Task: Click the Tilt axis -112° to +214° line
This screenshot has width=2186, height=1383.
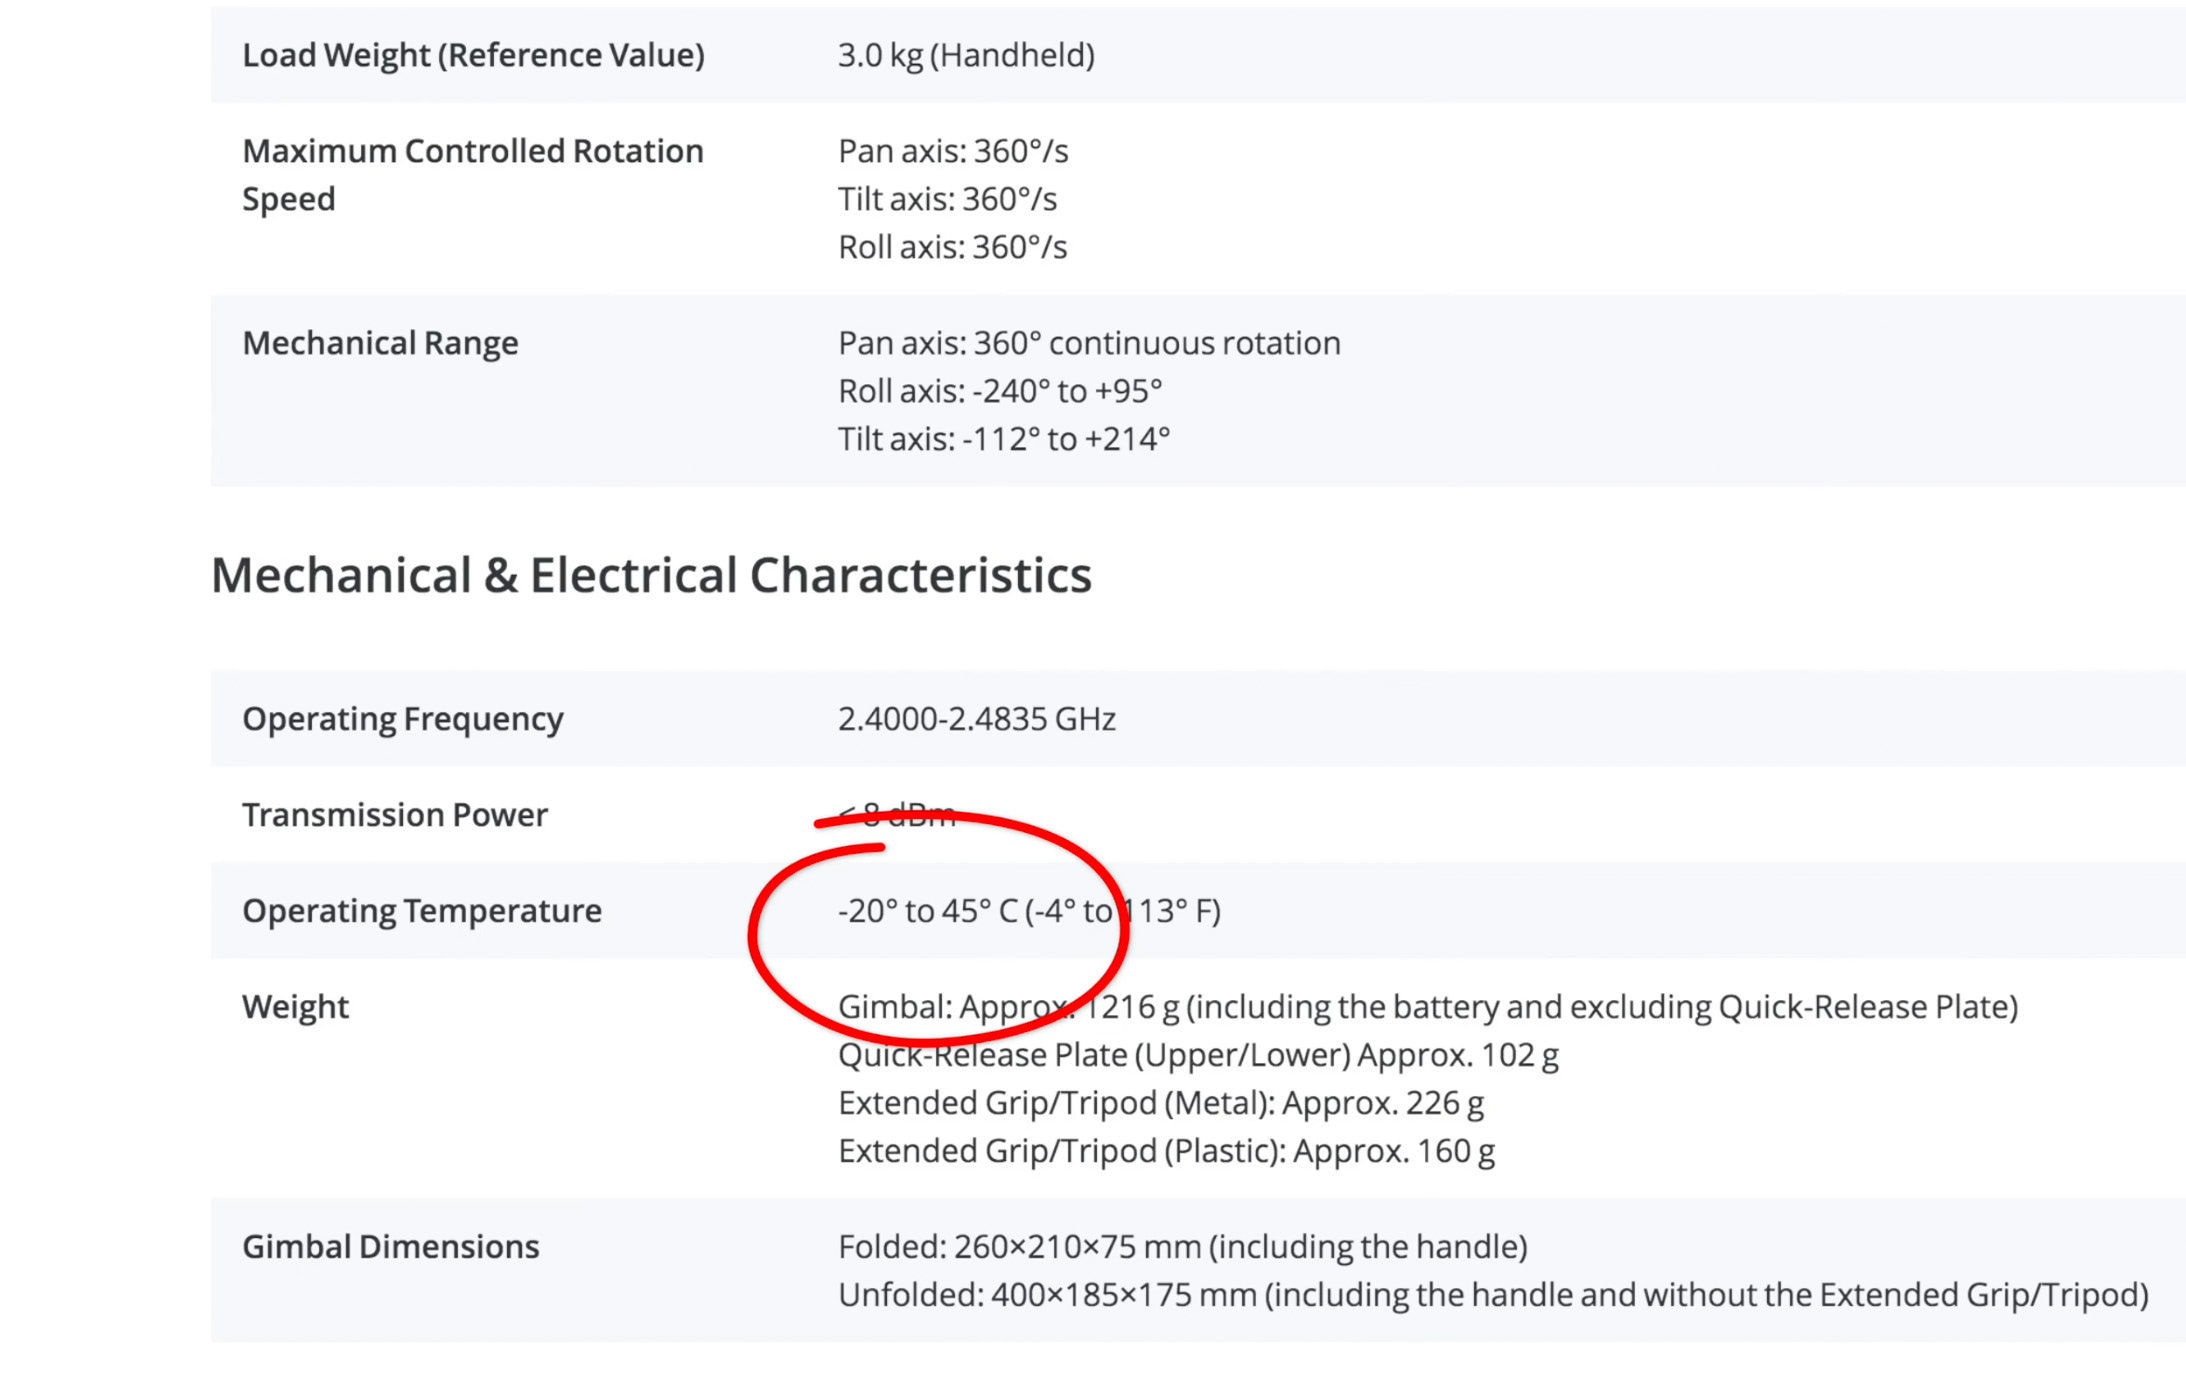Action: tap(1004, 439)
